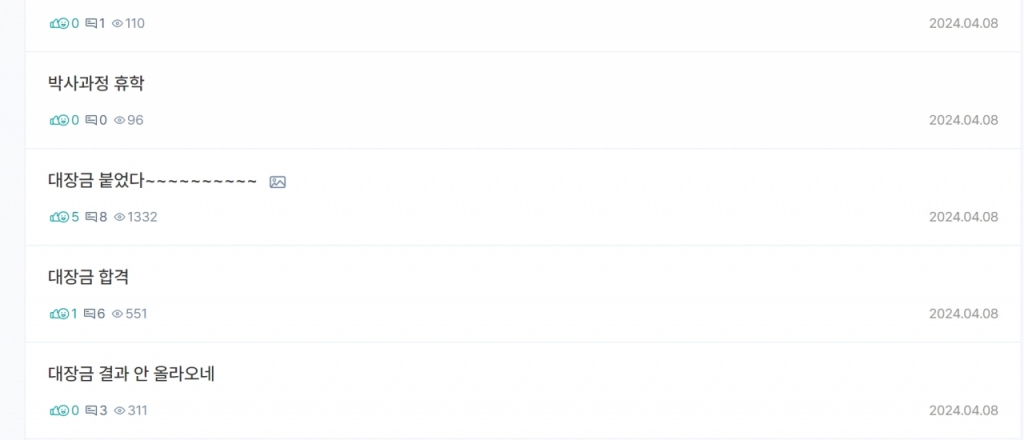Image resolution: width=1024 pixels, height=440 pixels.
Task: Open the post '박사과정 휴학'
Action: pos(96,84)
